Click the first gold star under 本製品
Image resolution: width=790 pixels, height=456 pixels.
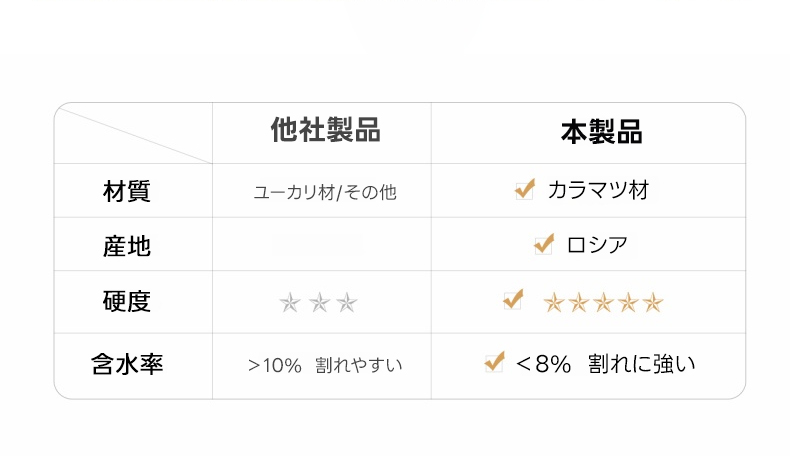pyautogui.click(x=554, y=302)
